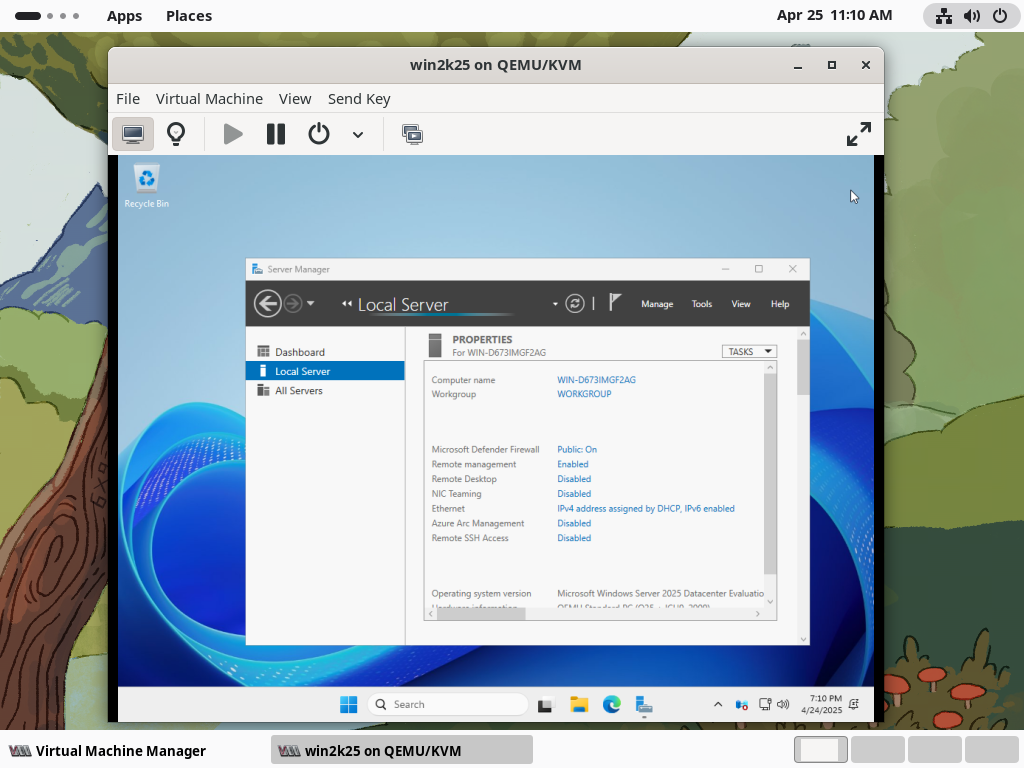The image size is (1024, 768).
Task: Click NIC Teaming Disabled link
Action: pos(574,494)
